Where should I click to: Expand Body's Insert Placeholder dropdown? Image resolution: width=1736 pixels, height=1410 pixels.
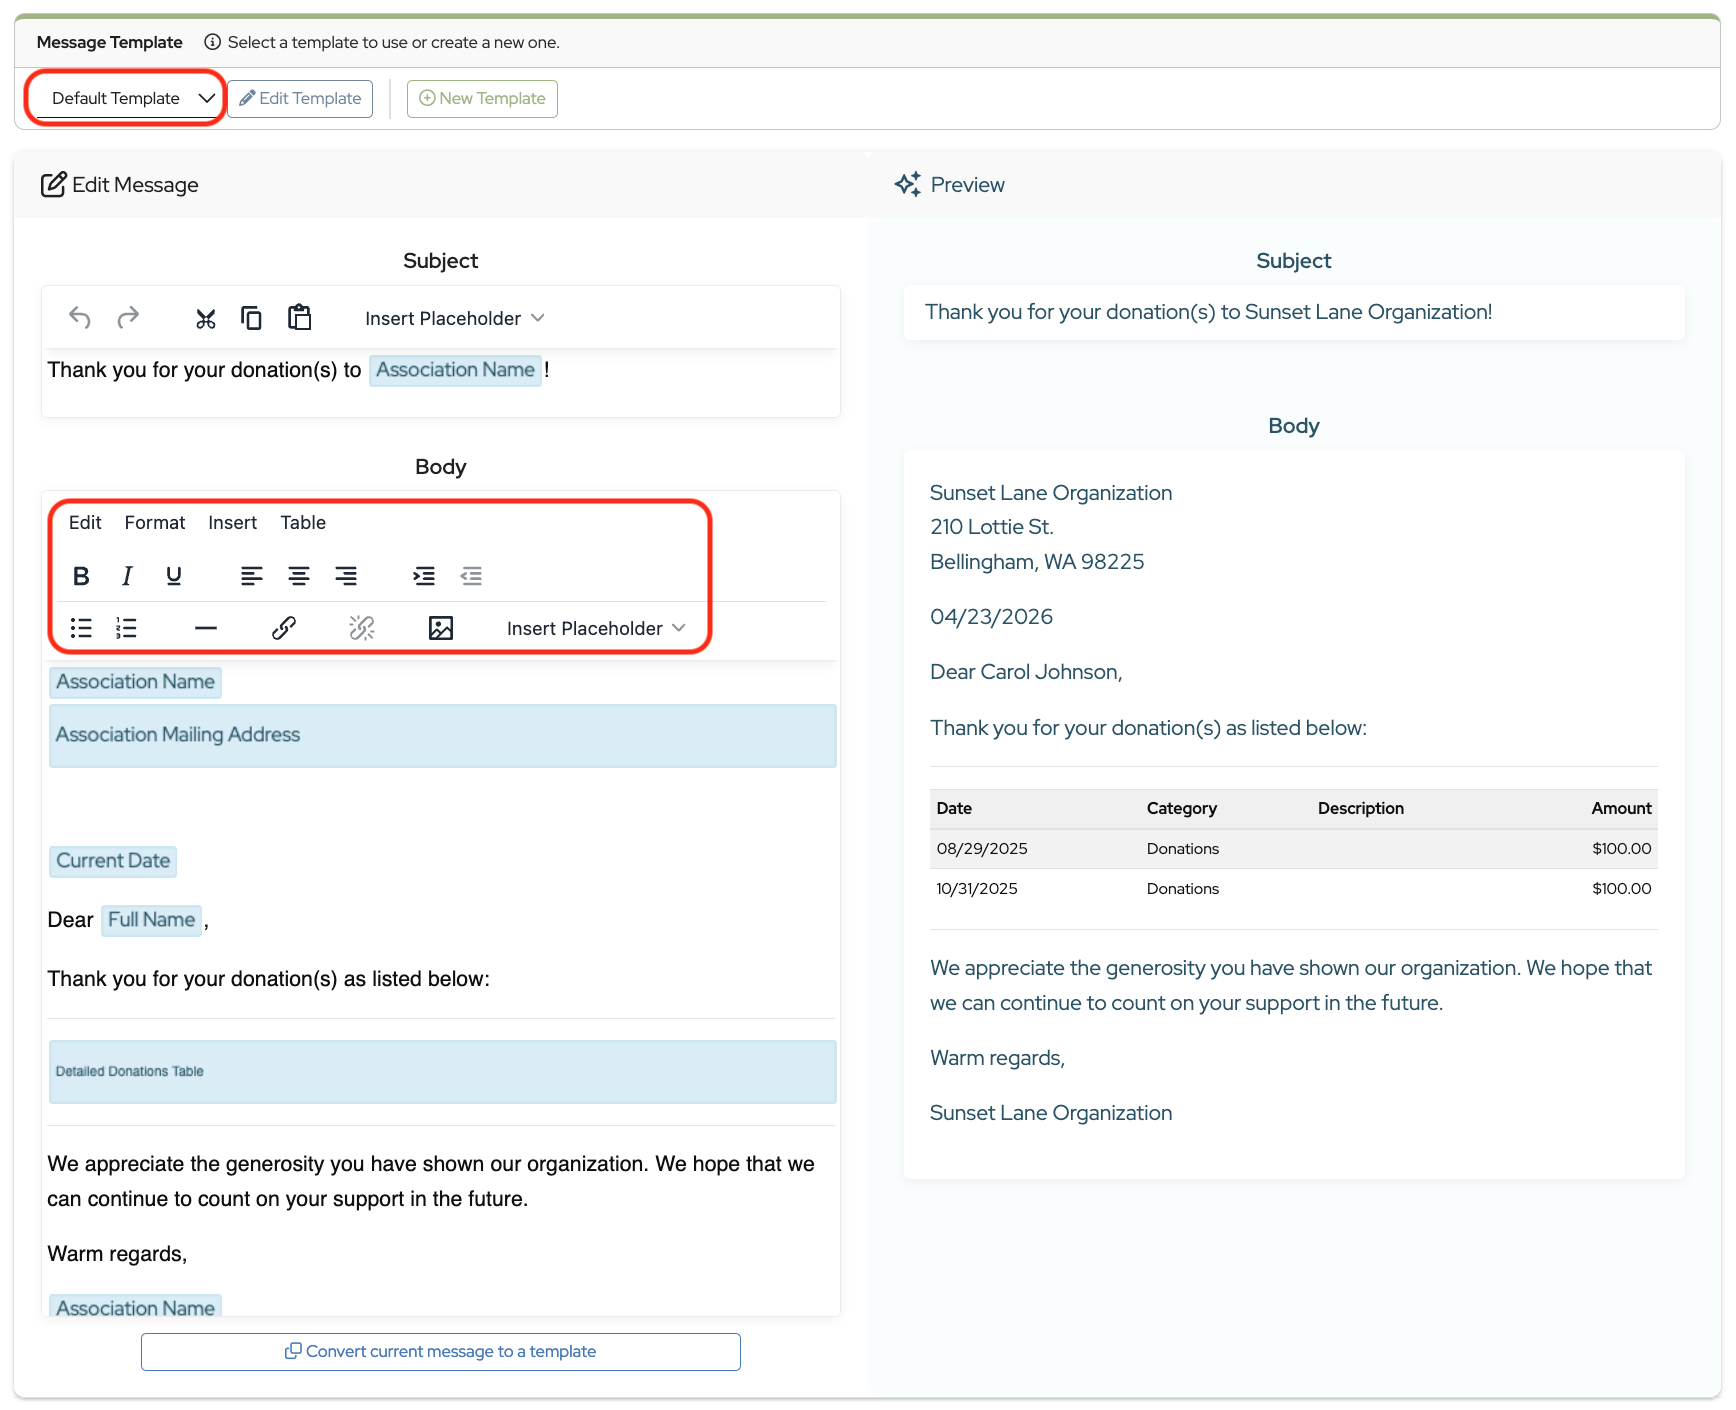point(596,628)
